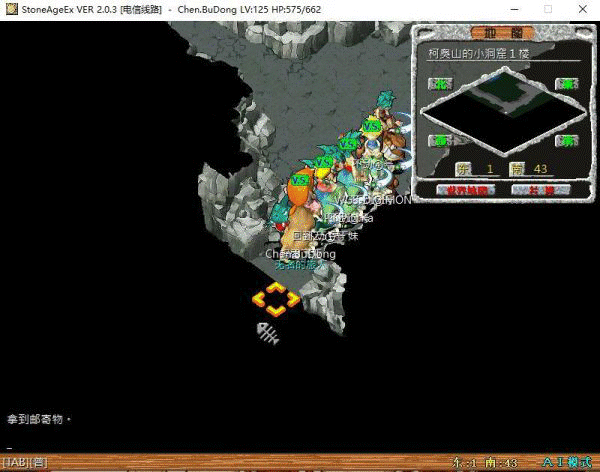Click the orange diamond tile cursor
Image resolution: width=600 pixels, height=472 pixels.
[276, 299]
